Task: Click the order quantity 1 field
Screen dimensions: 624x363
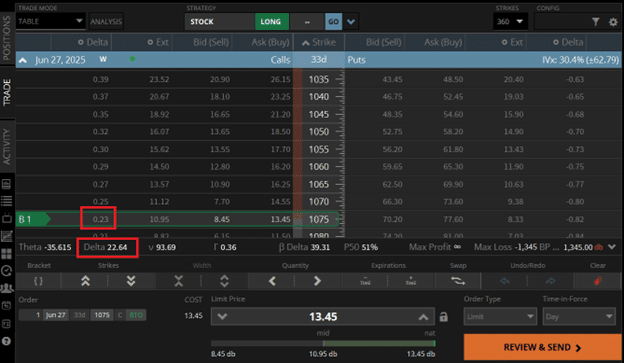Action: click(x=31, y=315)
